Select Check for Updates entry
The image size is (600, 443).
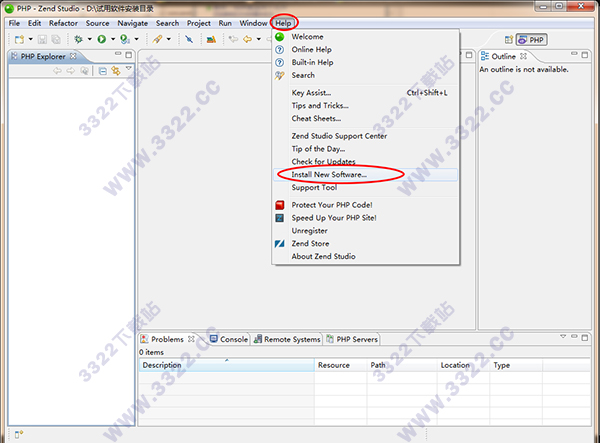click(365, 162)
